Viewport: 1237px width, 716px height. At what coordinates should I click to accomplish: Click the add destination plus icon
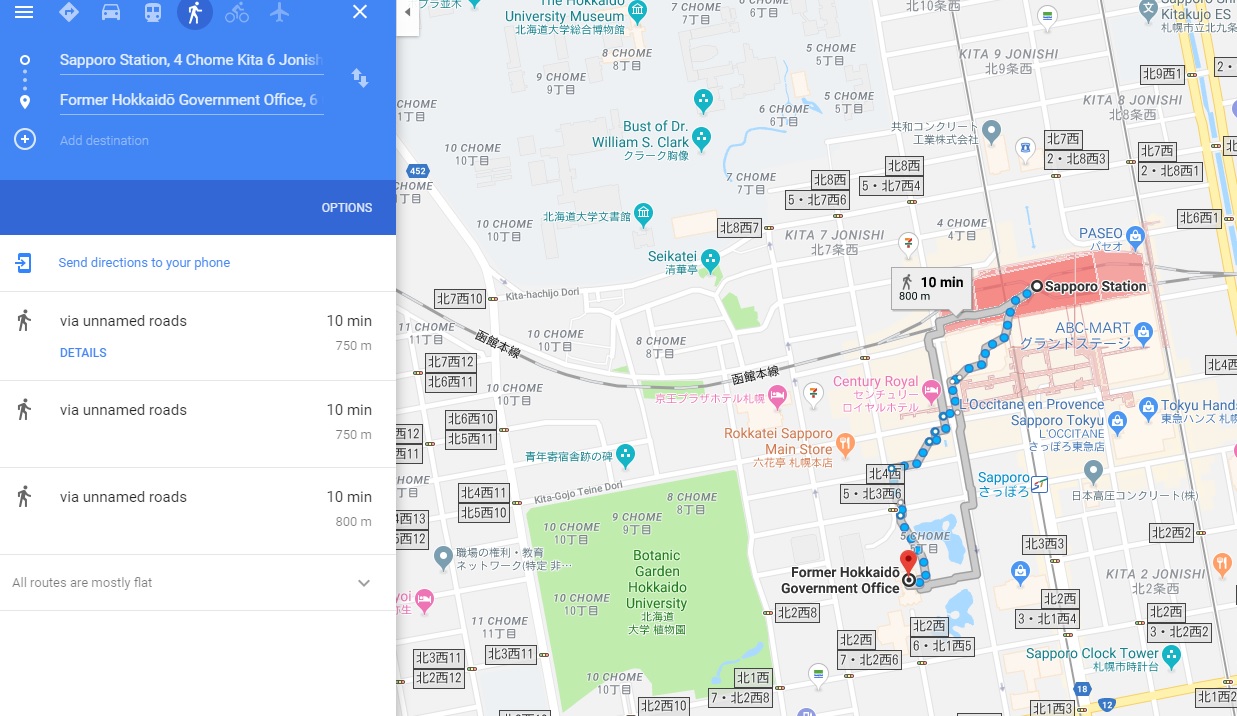(x=25, y=139)
